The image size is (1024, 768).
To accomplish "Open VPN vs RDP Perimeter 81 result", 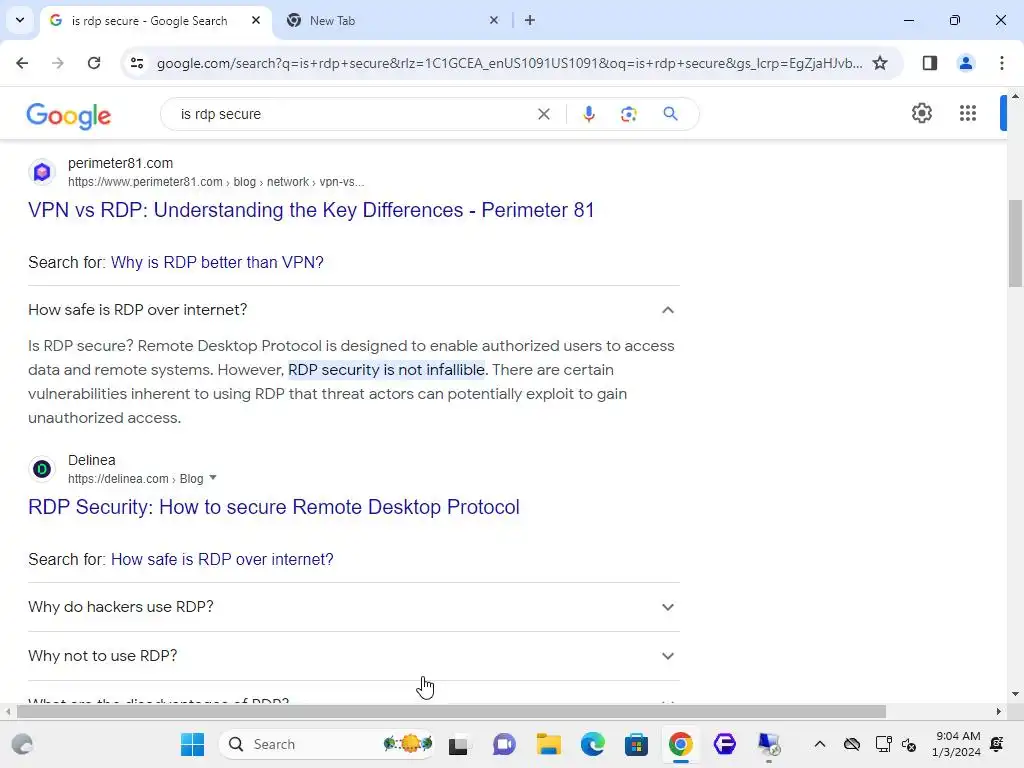I will click(311, 210).
